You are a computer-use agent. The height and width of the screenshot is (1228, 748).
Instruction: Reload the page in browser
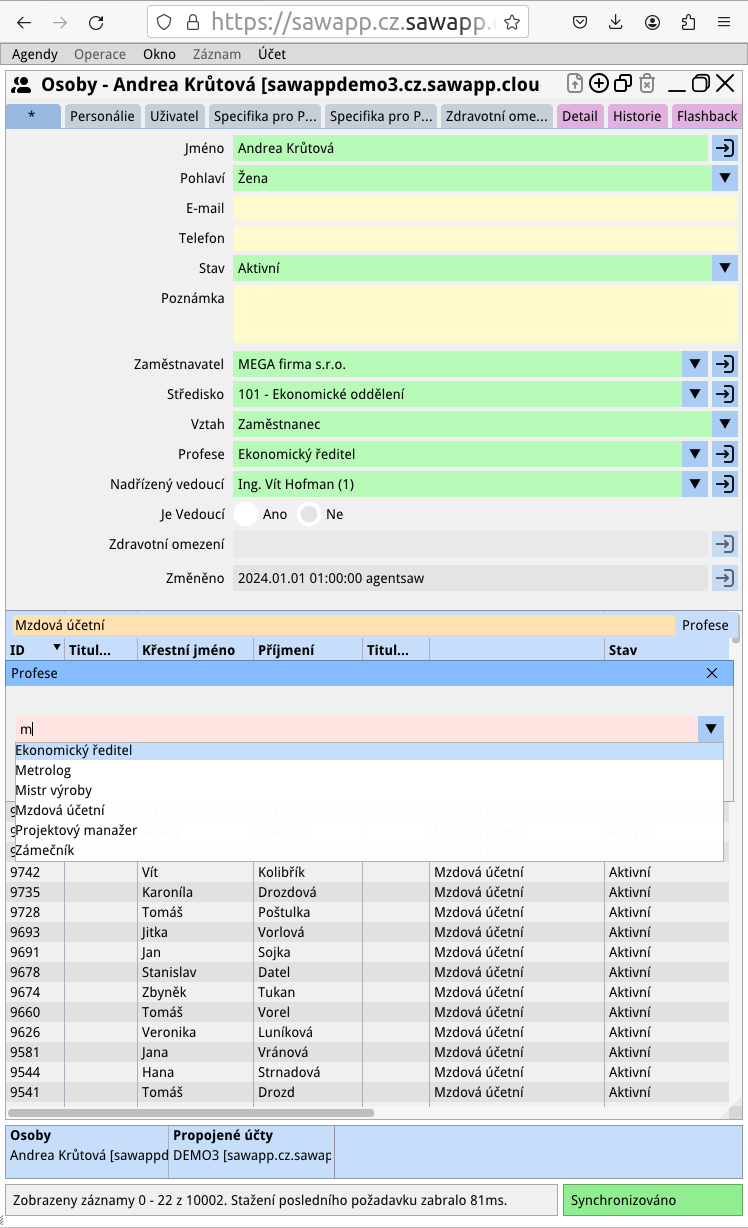[96, 22]
